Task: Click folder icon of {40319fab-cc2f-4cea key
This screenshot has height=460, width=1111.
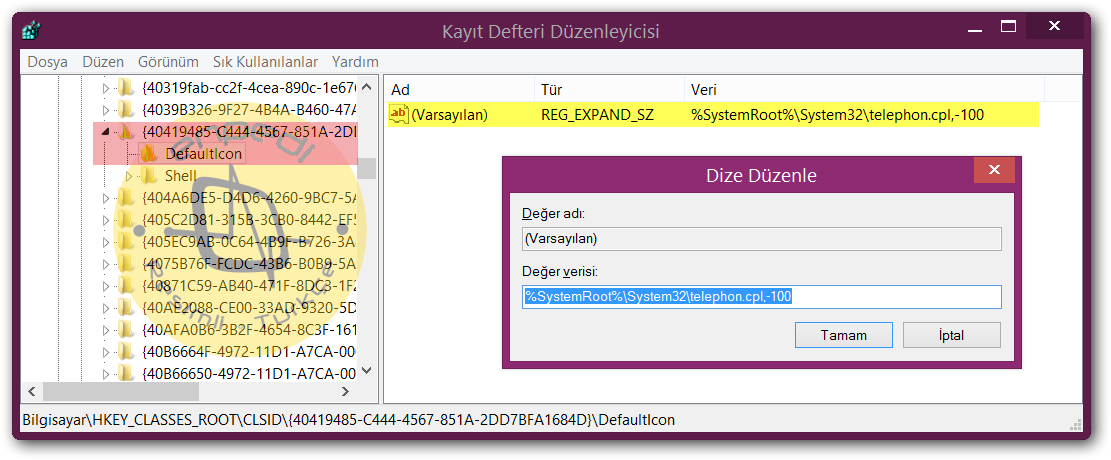Action: 126,88
